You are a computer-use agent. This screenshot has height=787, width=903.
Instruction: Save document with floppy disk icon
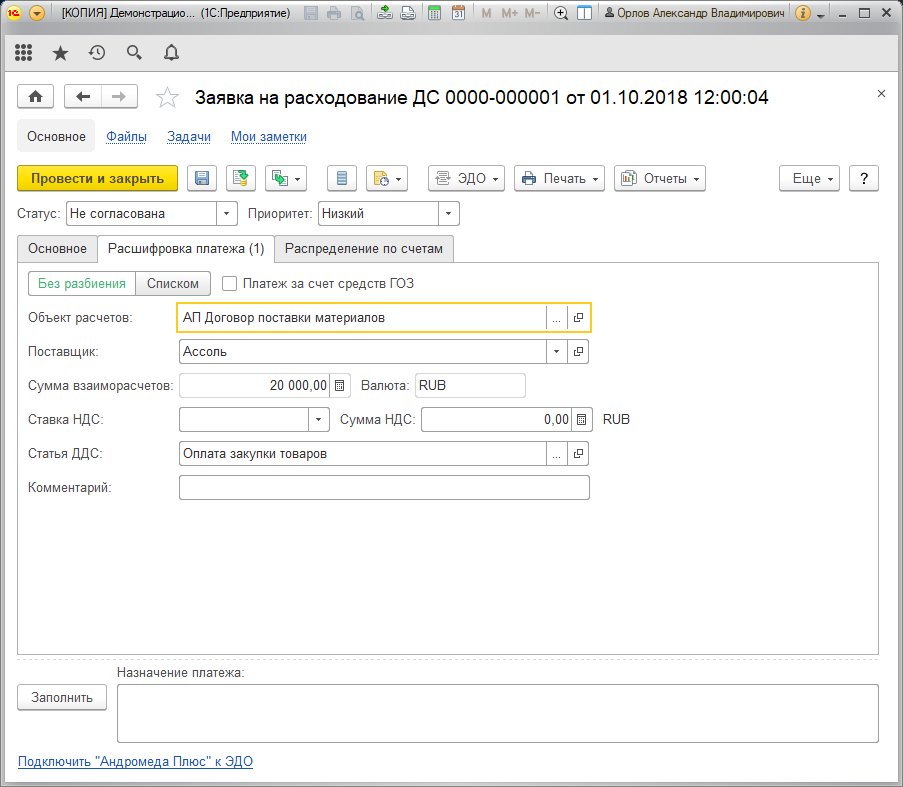[x=202, y=178]
